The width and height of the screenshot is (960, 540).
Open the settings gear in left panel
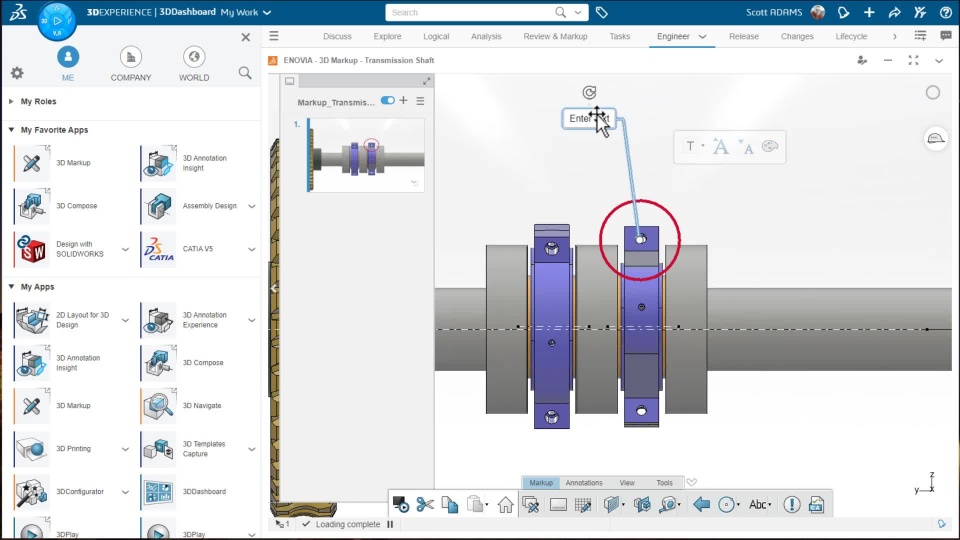tap(17, 73)
